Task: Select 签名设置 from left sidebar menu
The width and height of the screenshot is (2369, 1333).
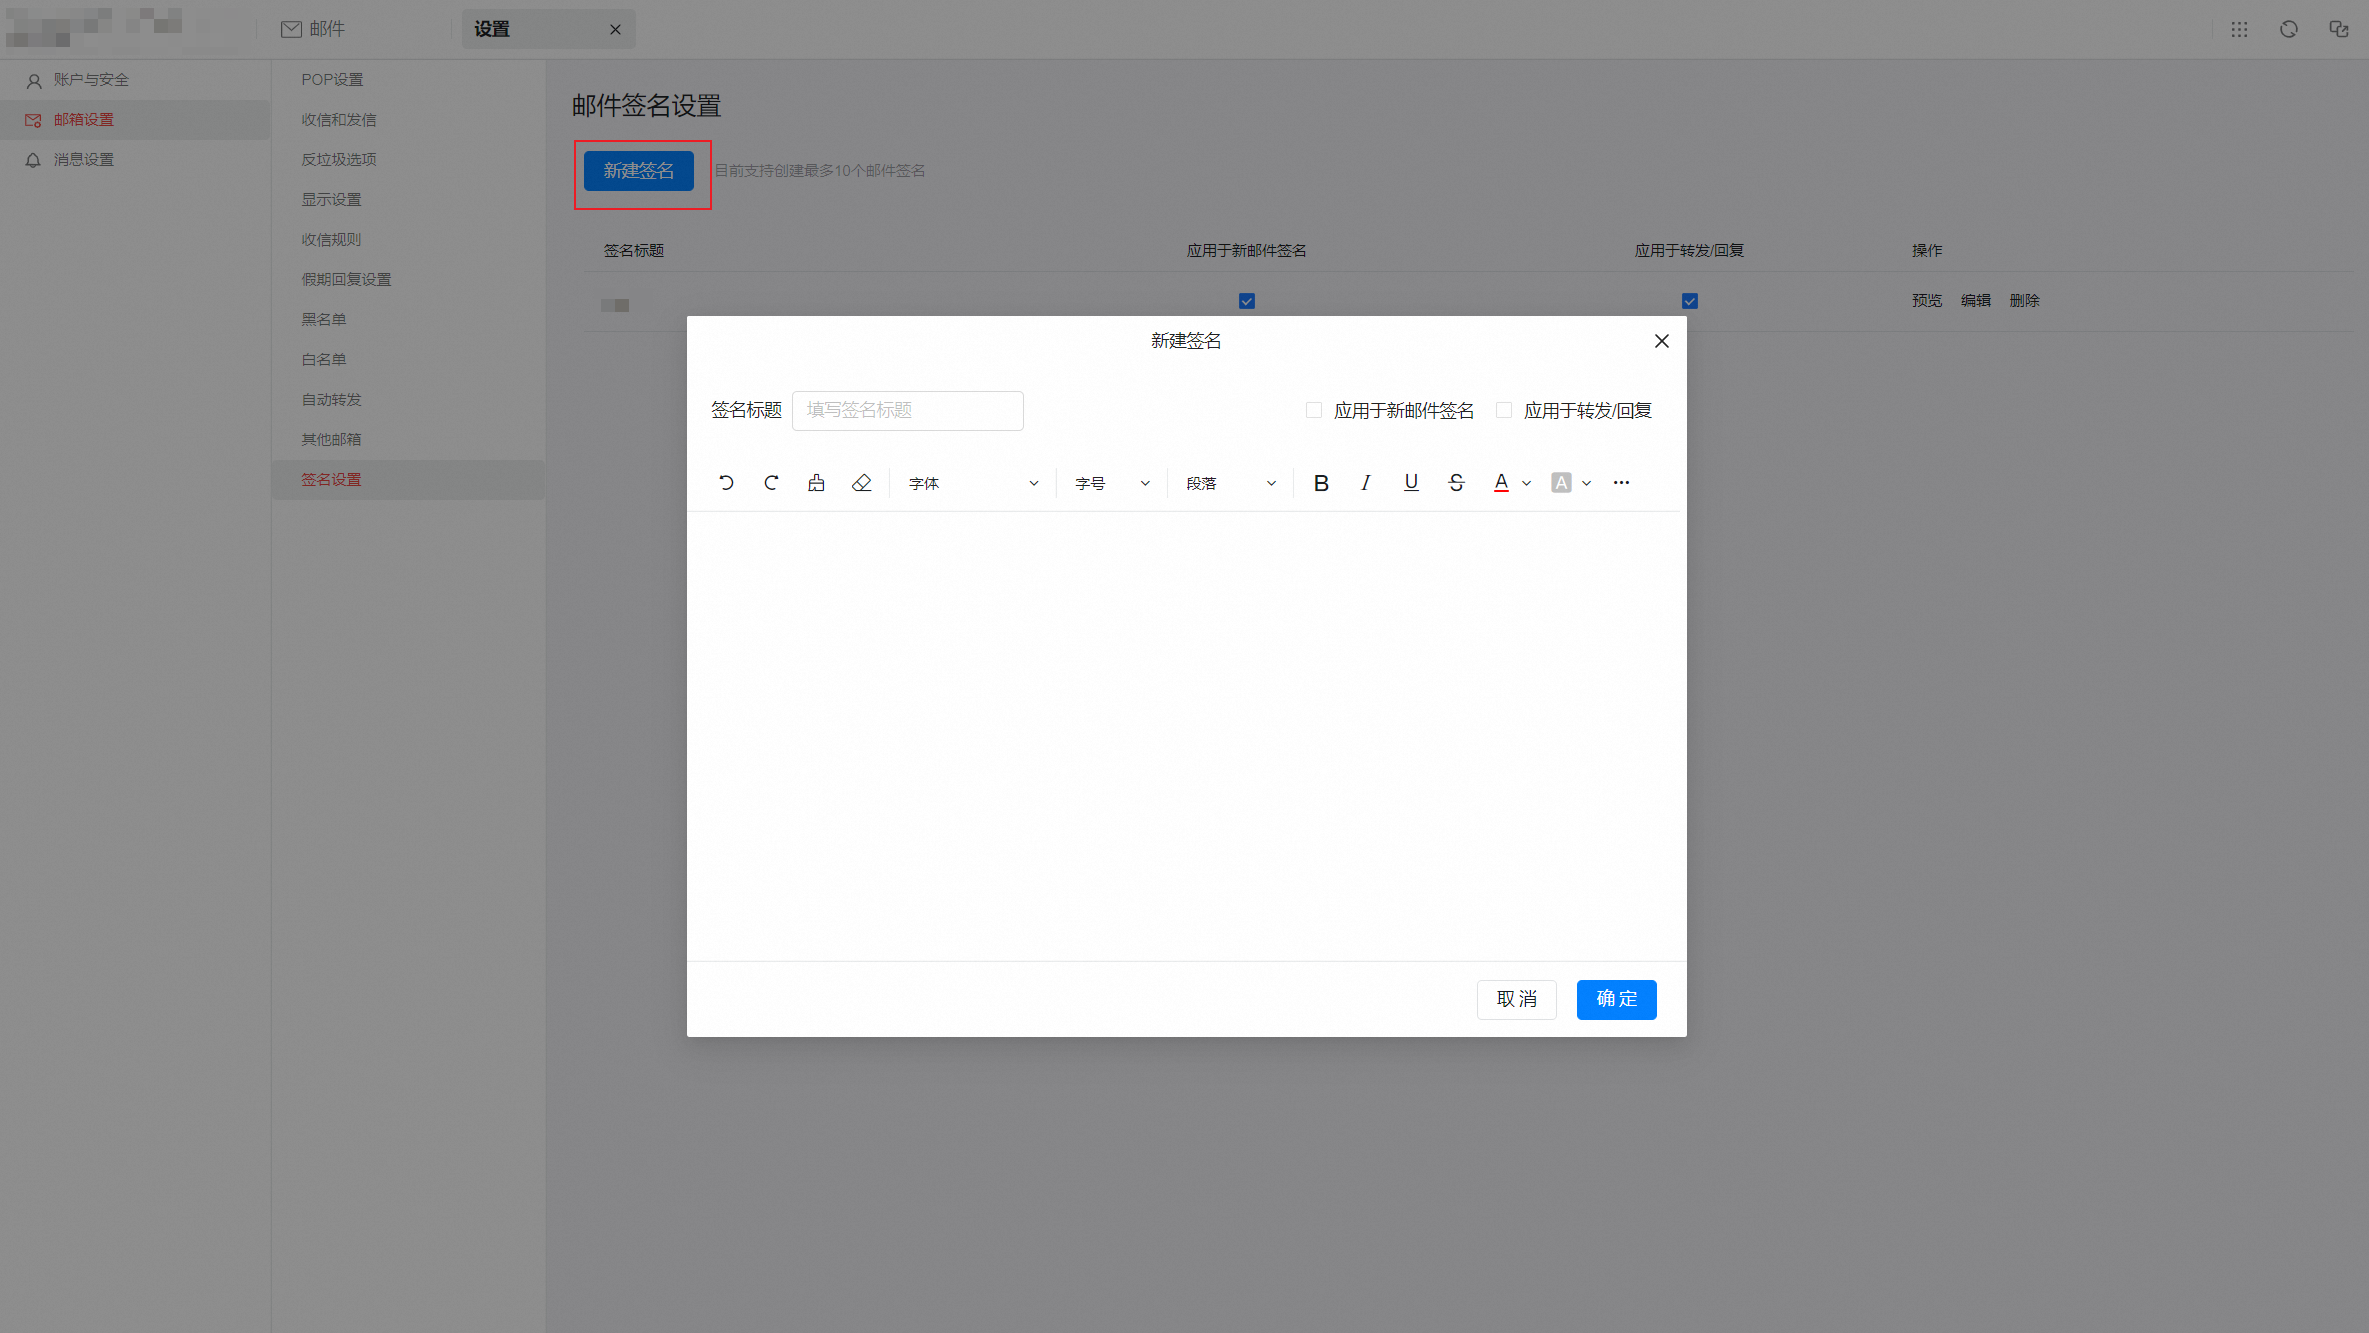Action: (332, 479)
